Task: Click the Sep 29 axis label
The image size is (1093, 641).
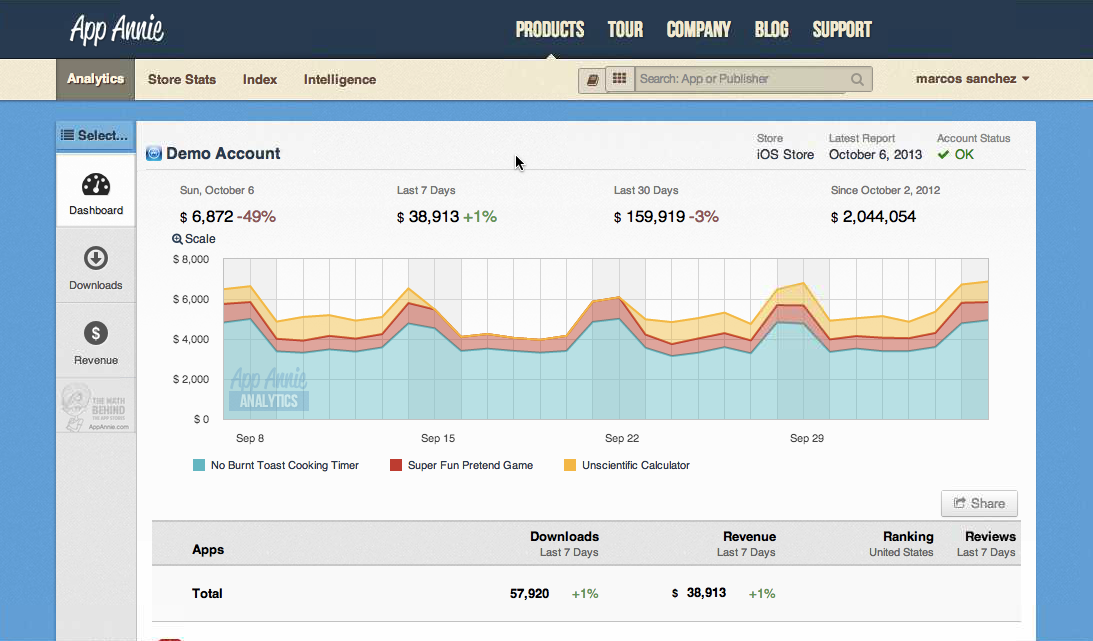Action: click(x=807, y=438)
